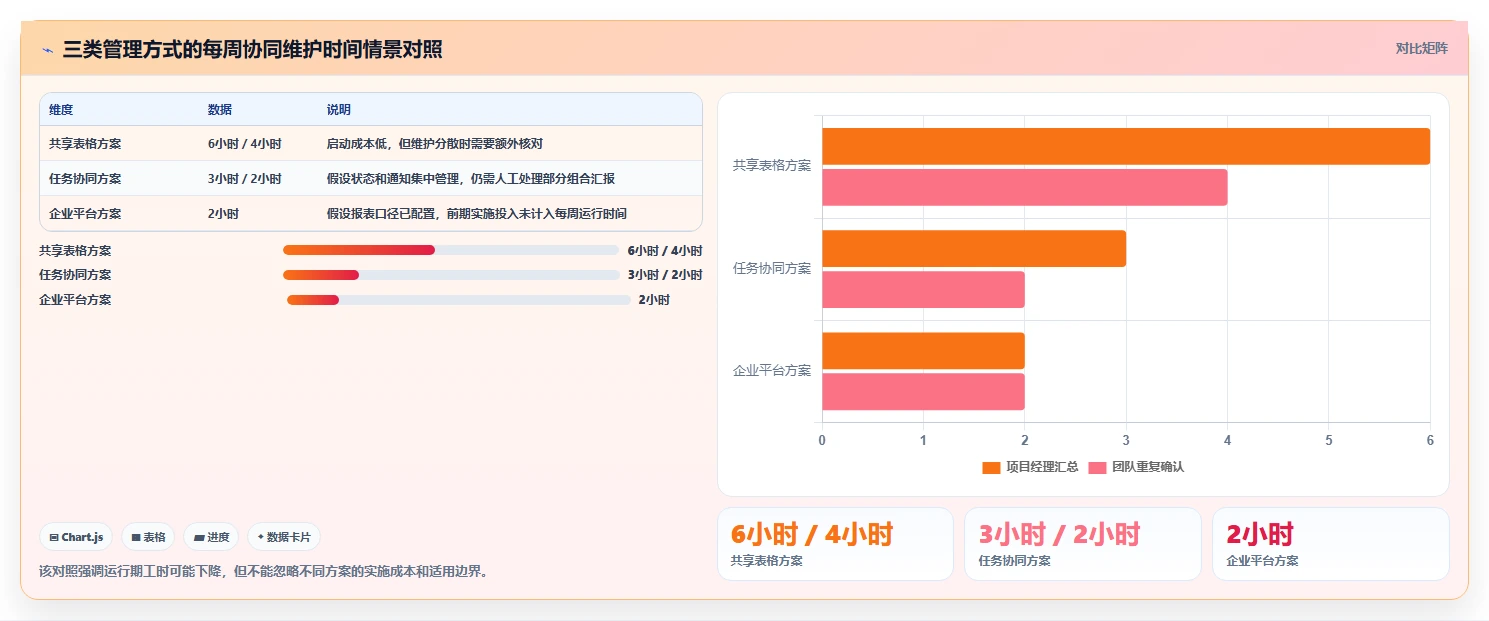This screenshot has height=621, width=1489.
Task: Click the 3小时 / 2小时 data card
Action: (1082, 544)
